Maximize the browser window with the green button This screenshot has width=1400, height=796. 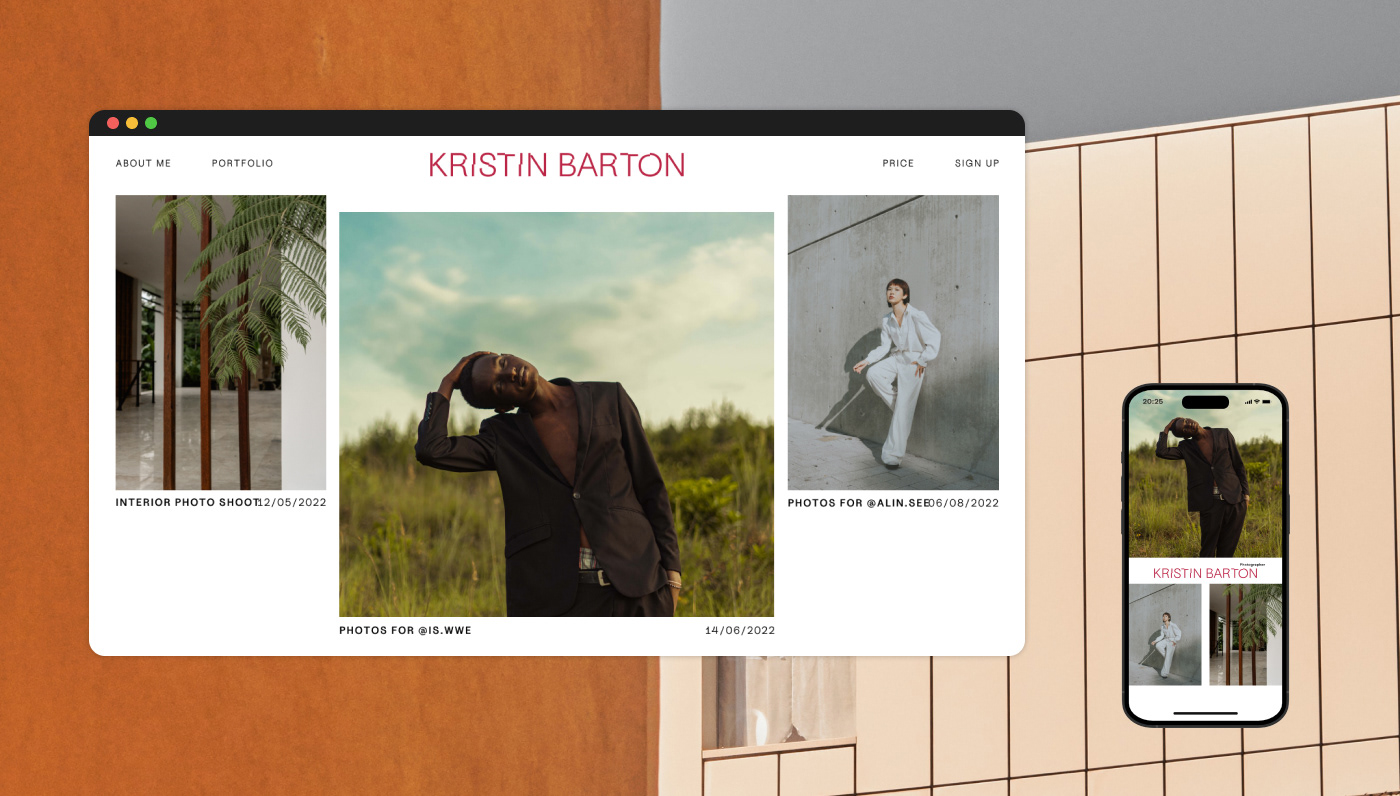point(151,123)
